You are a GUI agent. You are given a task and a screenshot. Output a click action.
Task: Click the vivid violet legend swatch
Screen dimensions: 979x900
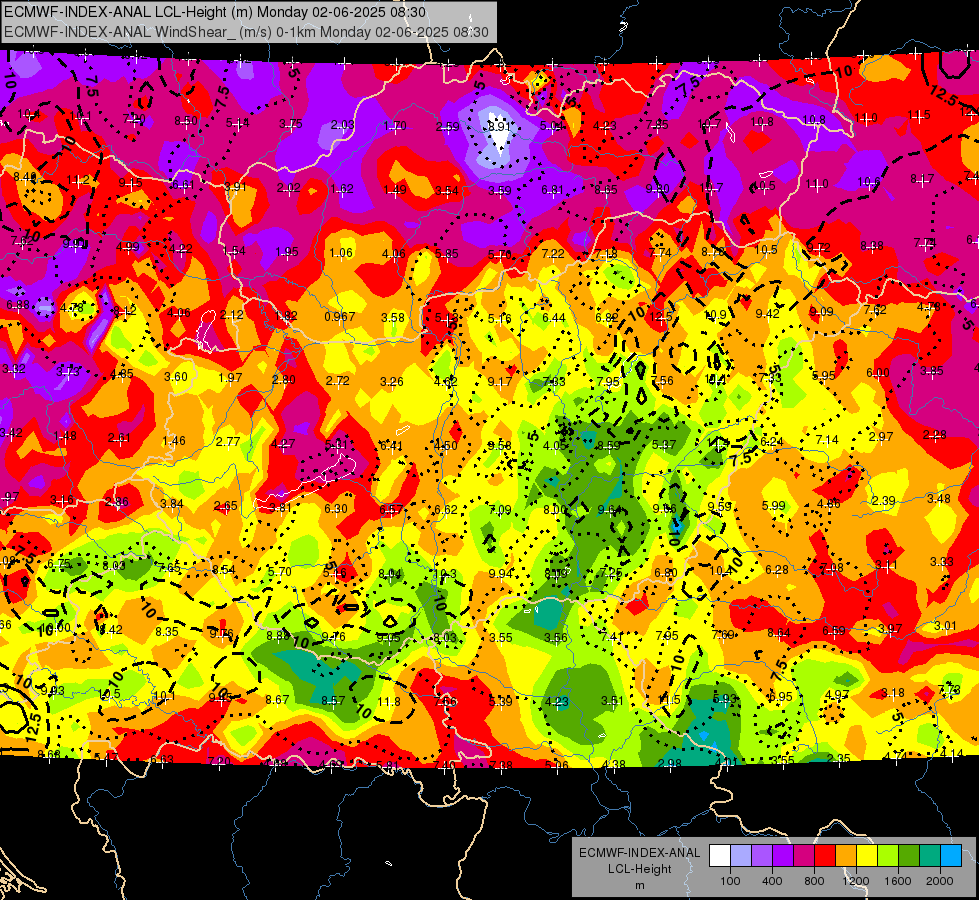pos(783,856)
